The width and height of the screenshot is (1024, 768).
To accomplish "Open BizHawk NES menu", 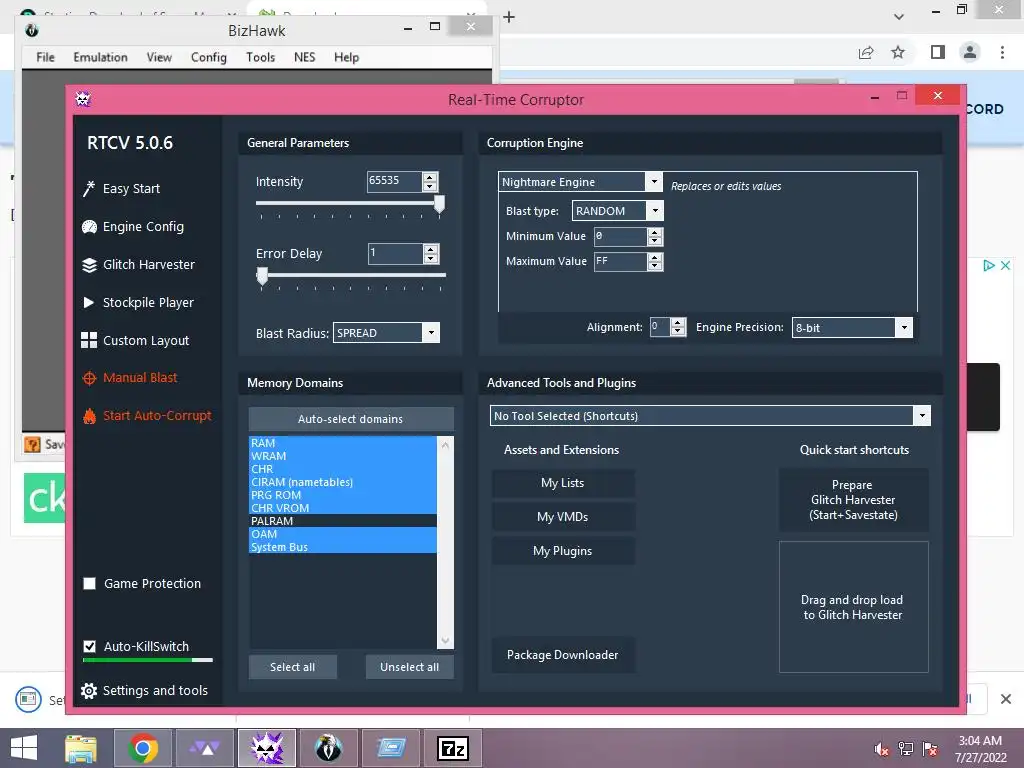I will (305, 57).
